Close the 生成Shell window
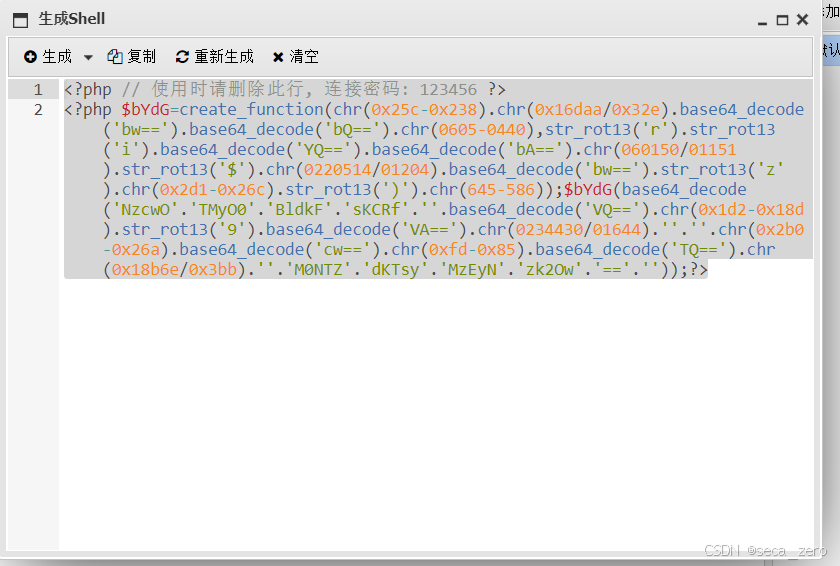 click(x=802, y=20)
